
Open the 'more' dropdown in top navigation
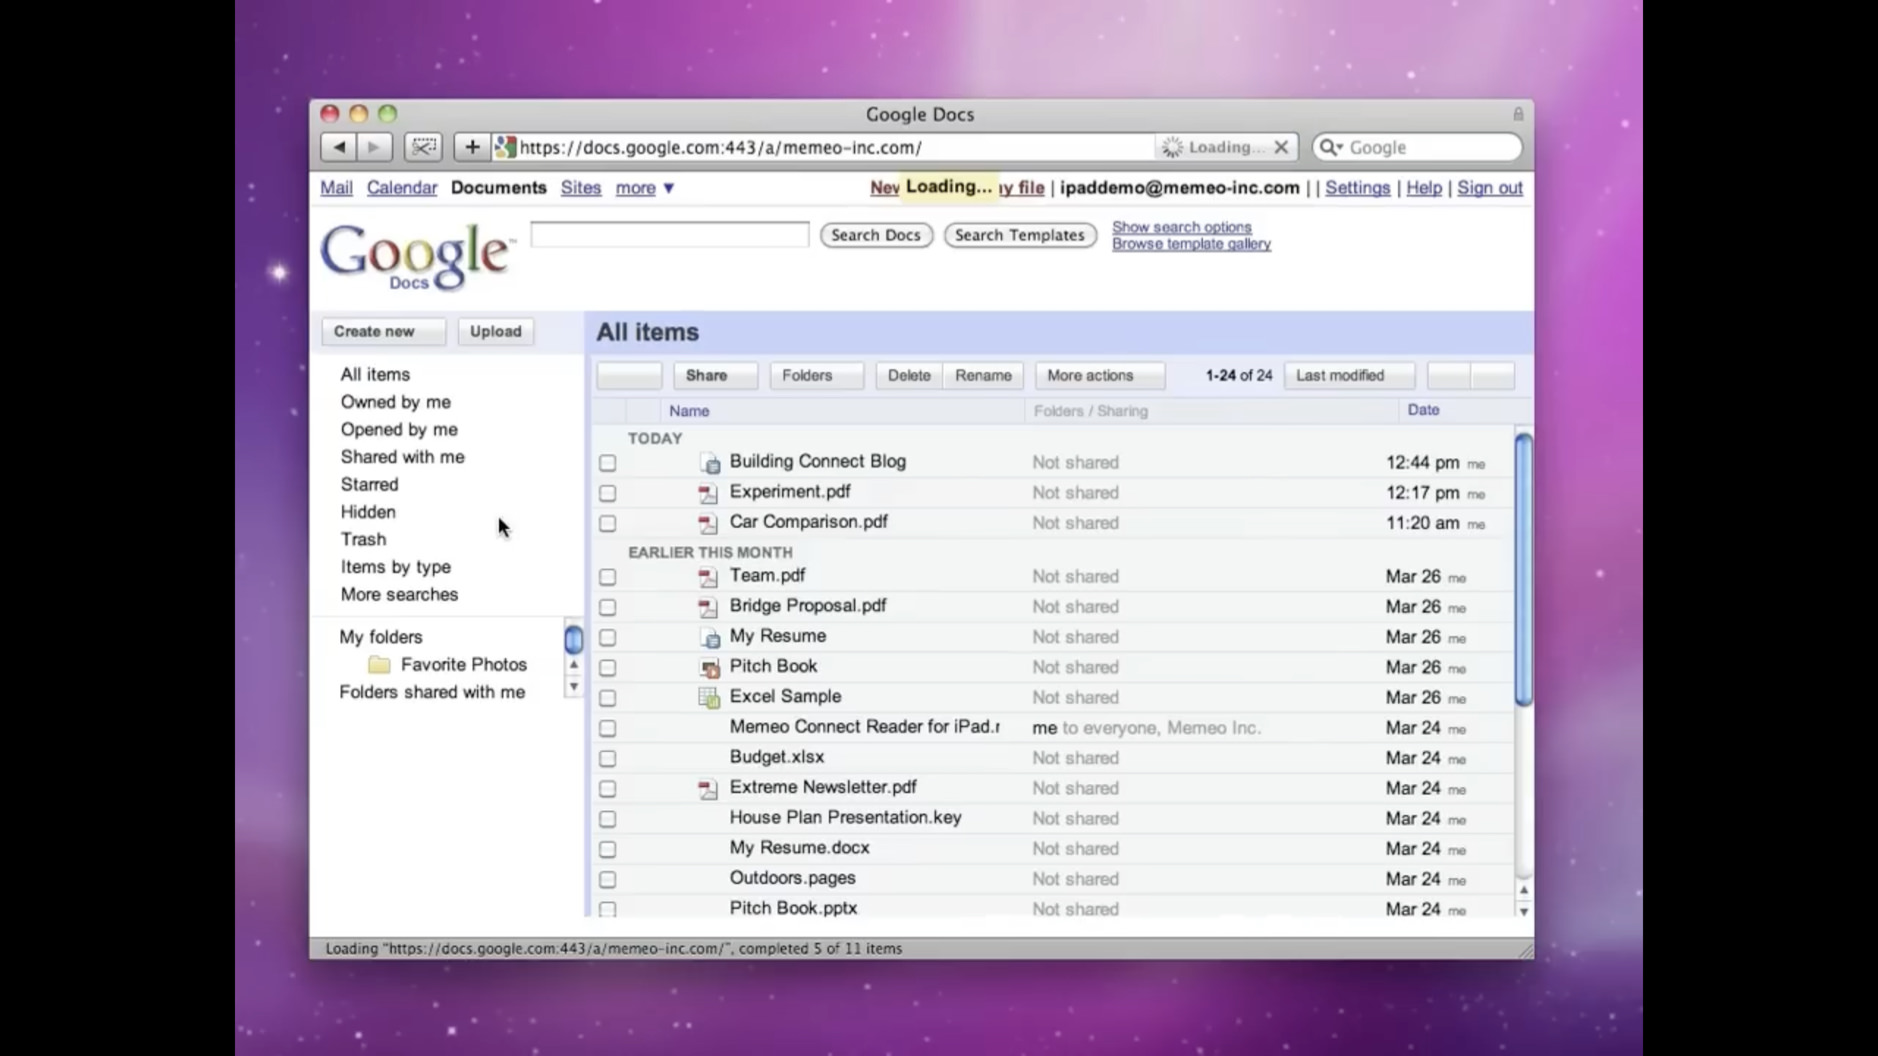tap(644, 188)
